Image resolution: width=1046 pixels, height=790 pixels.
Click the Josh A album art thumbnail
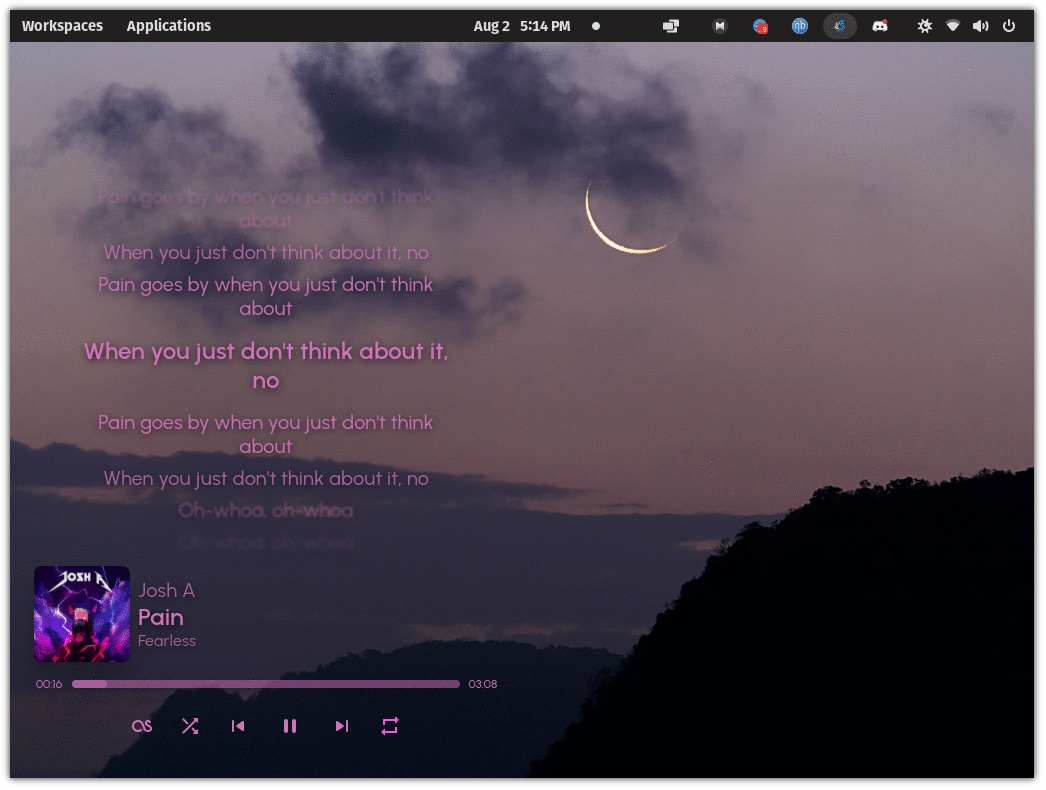click(81, 613)
